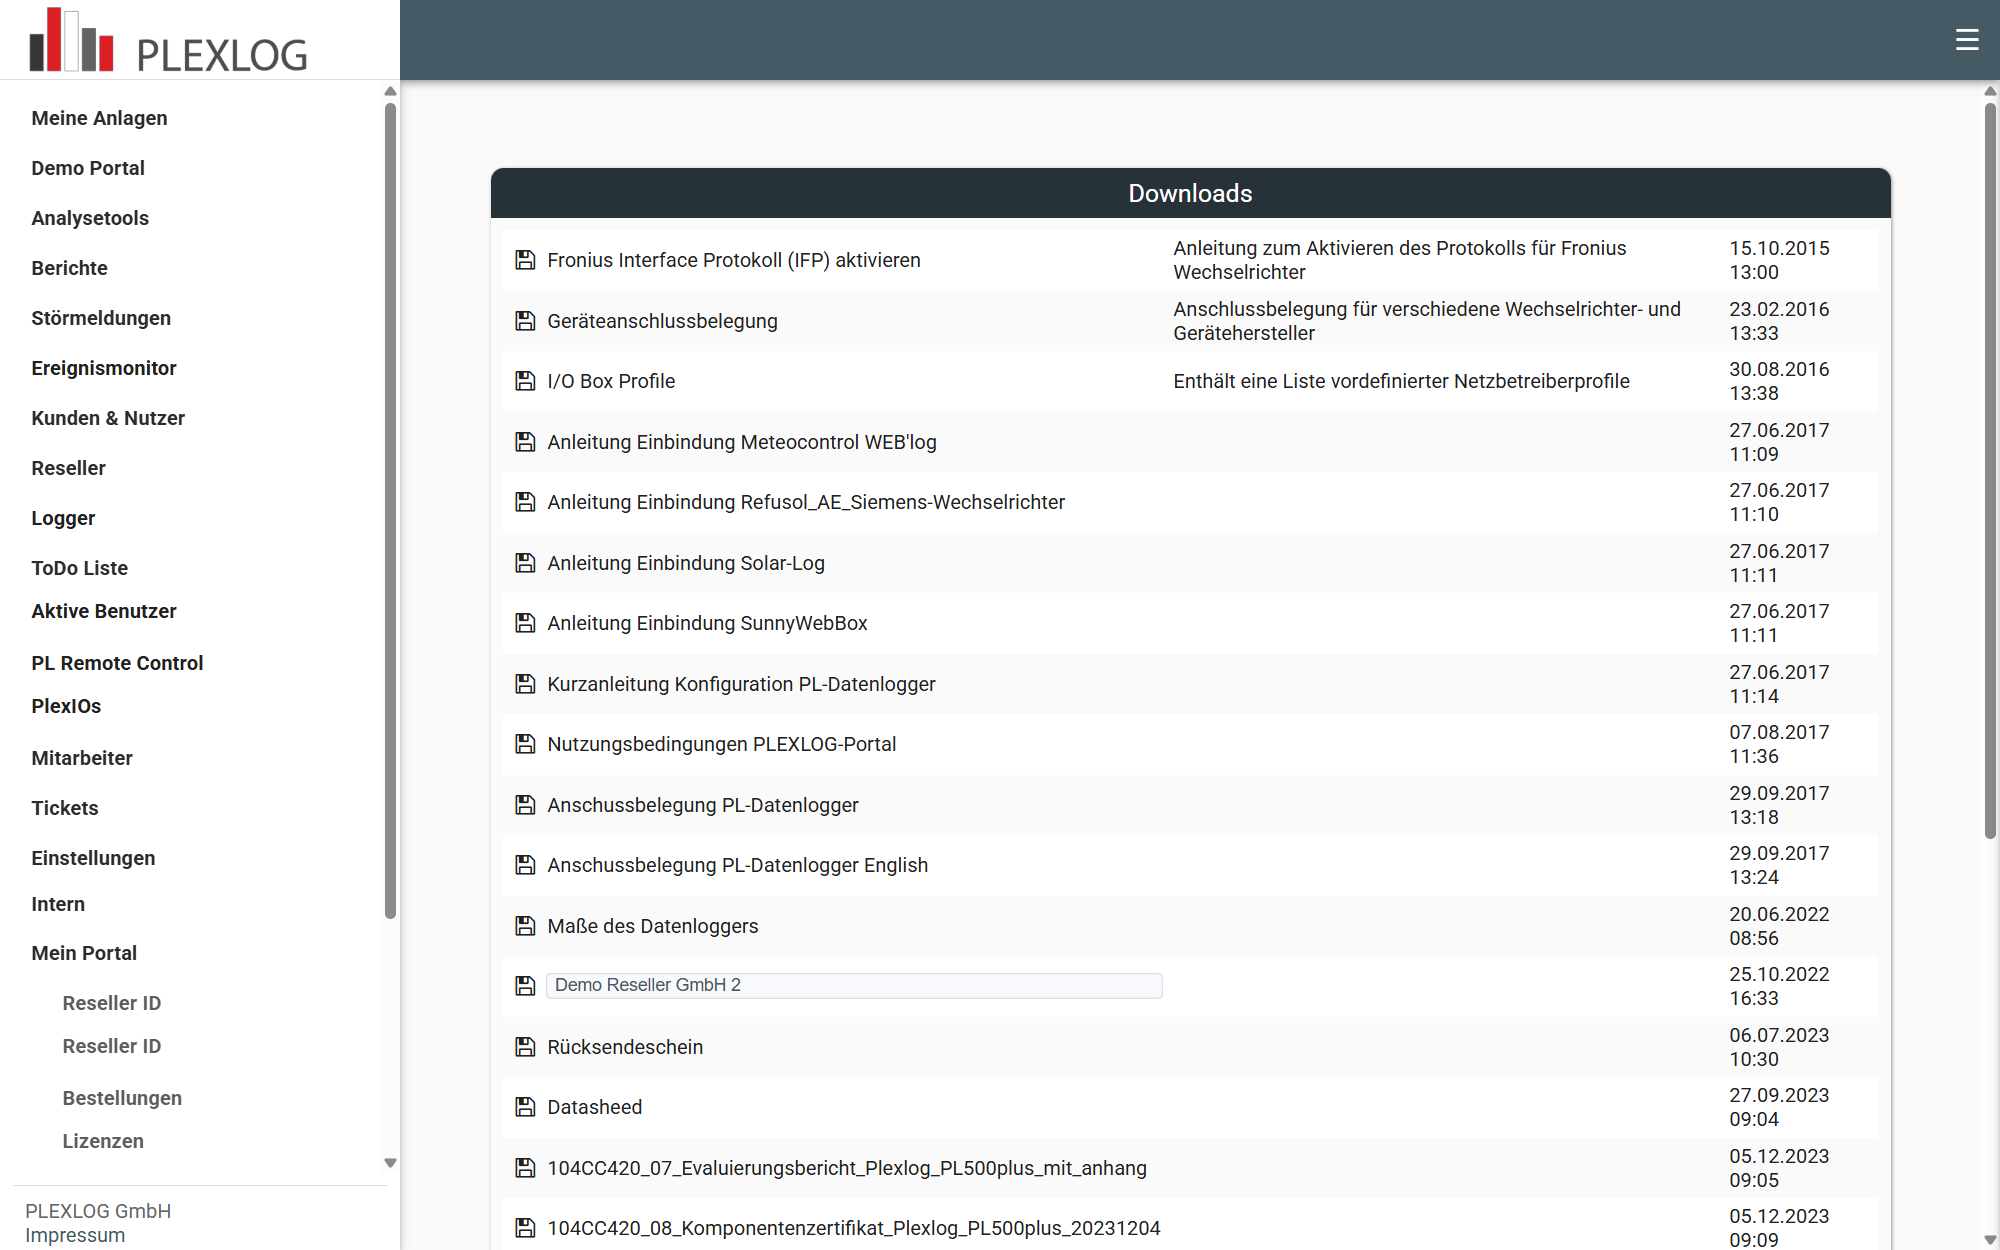Open PL Remote Control in the sidebar
Viewport: 2000px width, 1250px height.
(117, 663)
